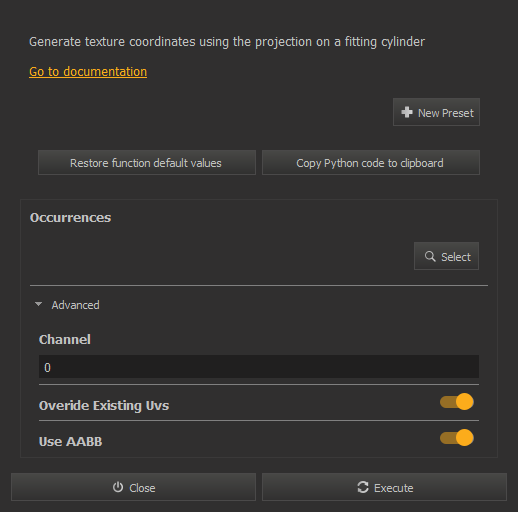The height and width of the screenshot is (512, 518).
Task: Click the Overide Existing Uvs label
Action: [104, 406]
